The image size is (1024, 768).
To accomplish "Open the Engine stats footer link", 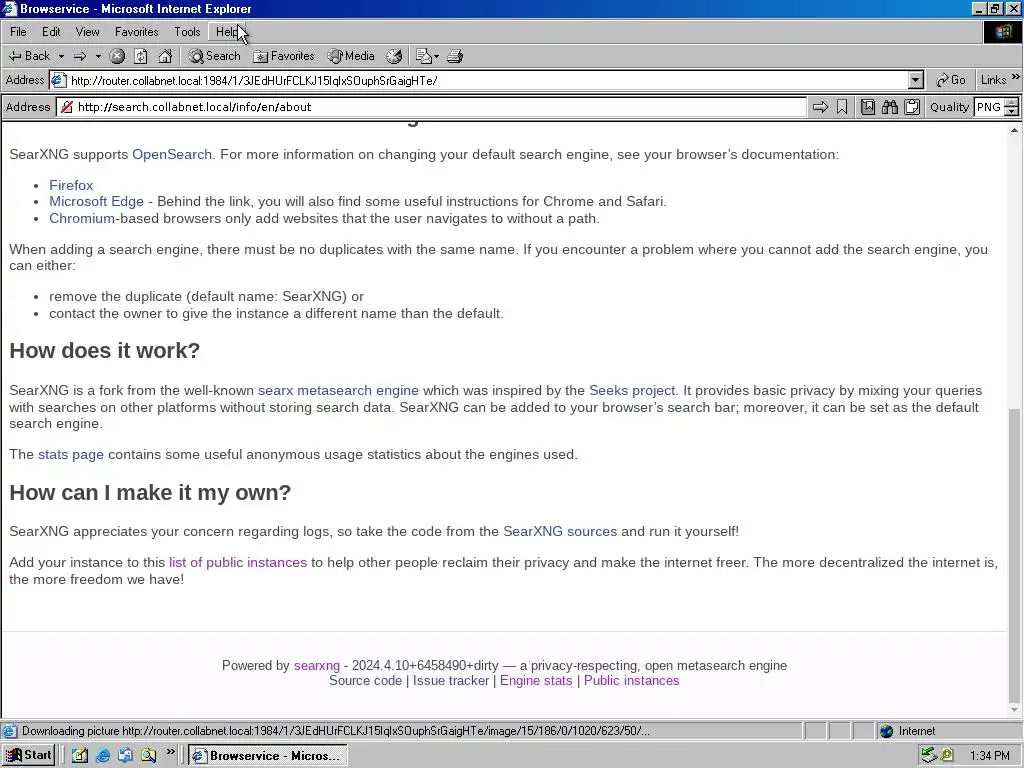I will click(536, 680).
